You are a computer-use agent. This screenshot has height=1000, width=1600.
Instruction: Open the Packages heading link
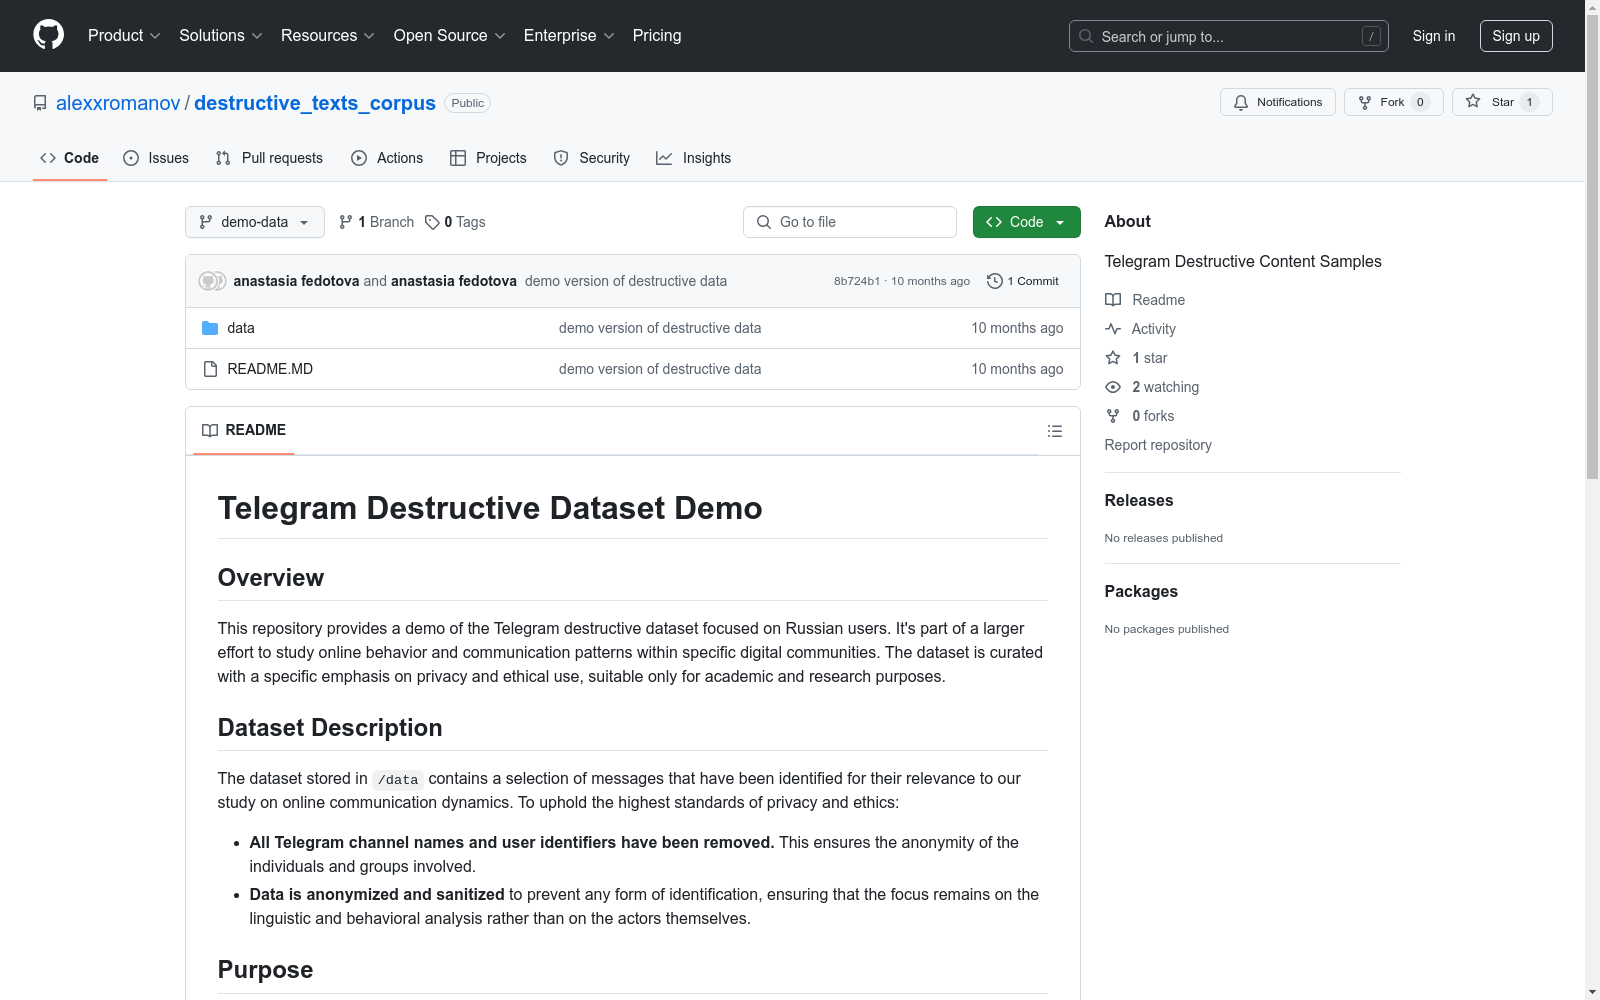point(1141,592)
